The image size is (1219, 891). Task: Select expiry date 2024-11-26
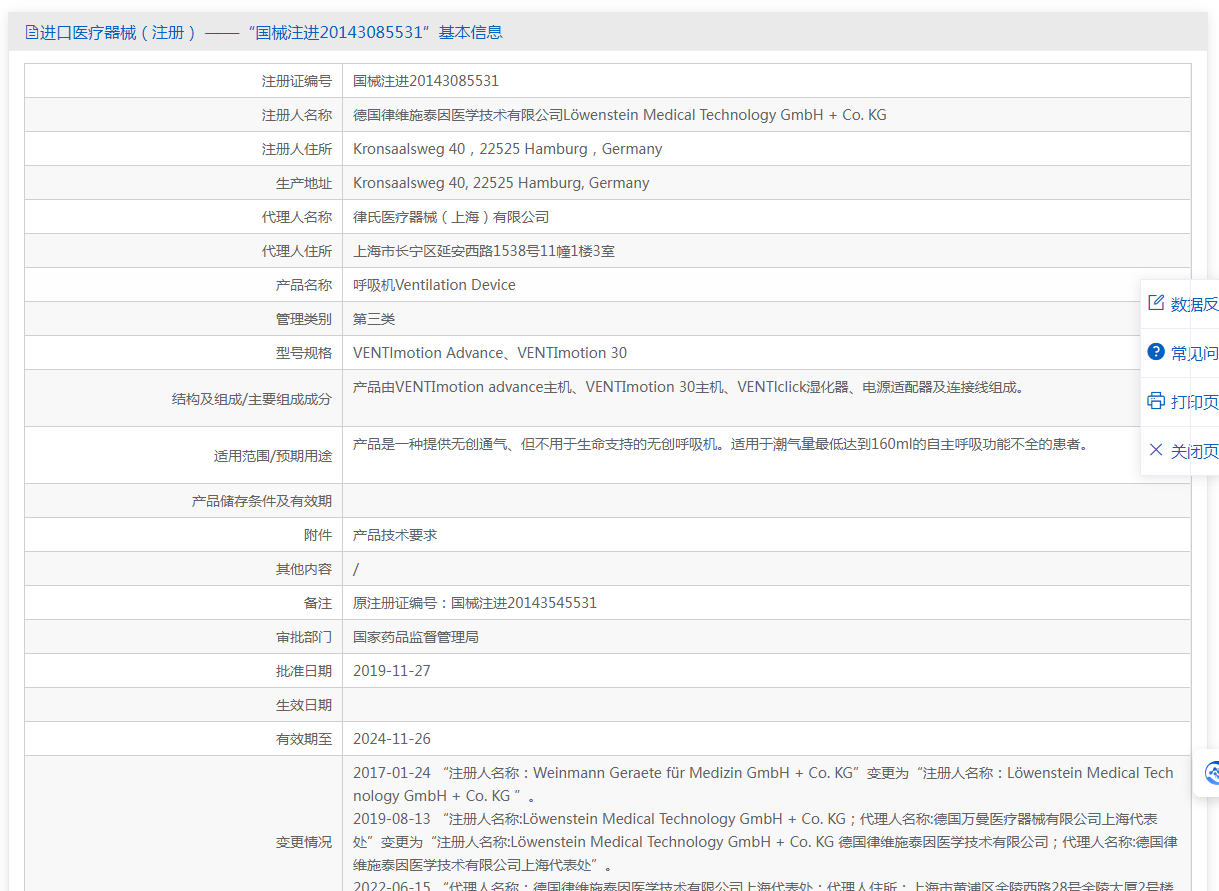(392, 739)
